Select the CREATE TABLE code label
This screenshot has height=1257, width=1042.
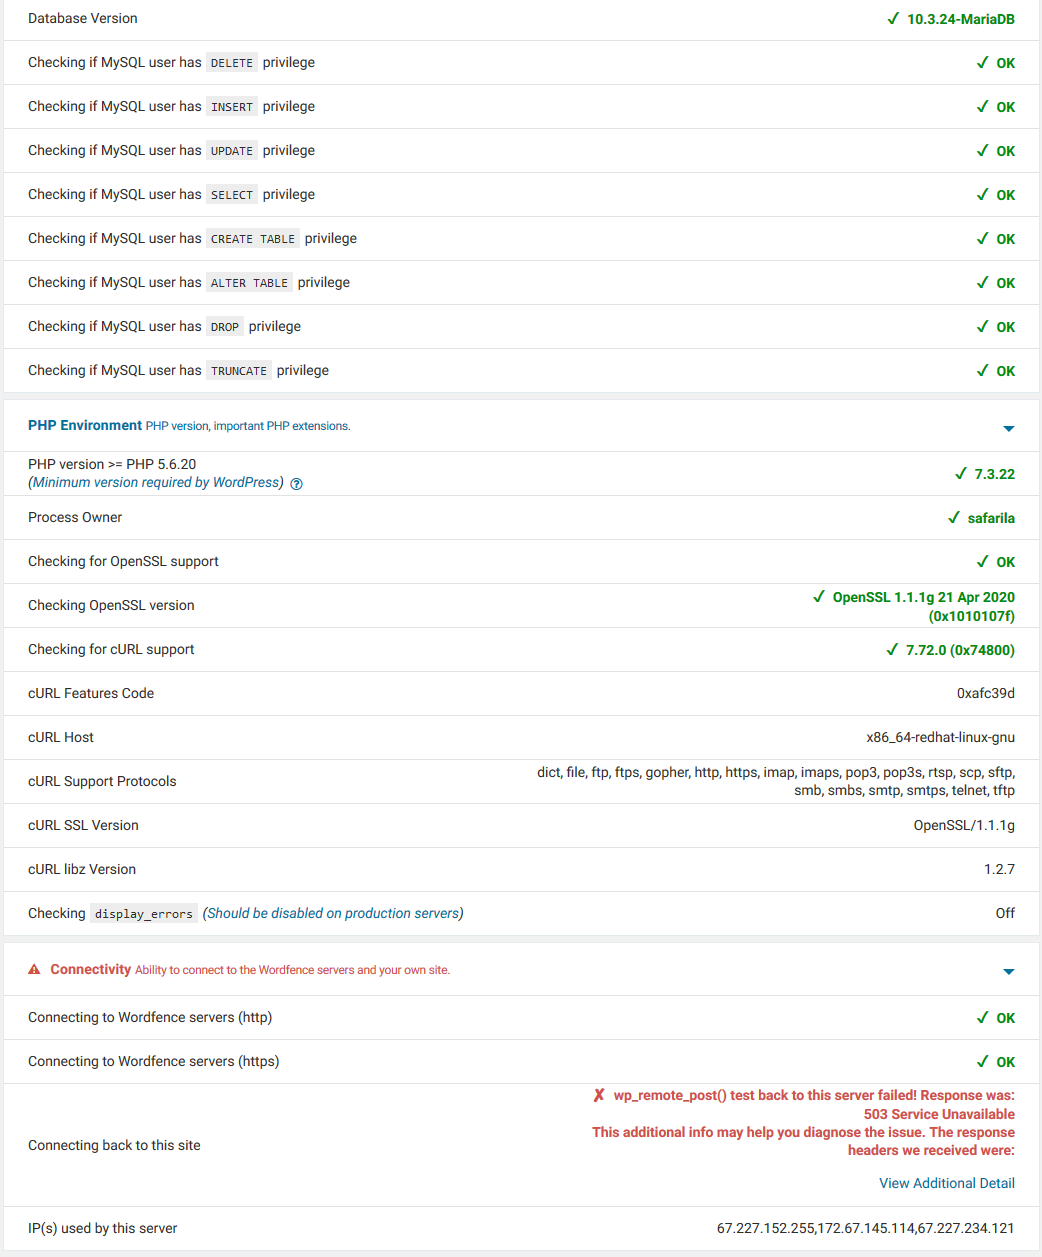[253, 239]
